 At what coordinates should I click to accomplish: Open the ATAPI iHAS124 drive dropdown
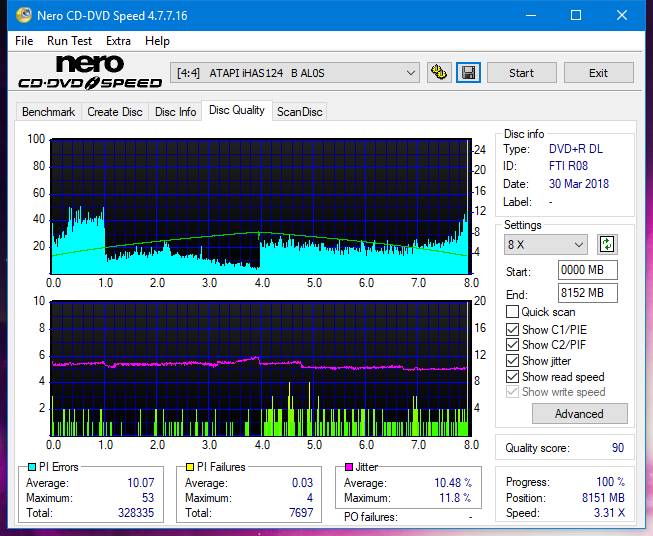[x=295, y=73]
